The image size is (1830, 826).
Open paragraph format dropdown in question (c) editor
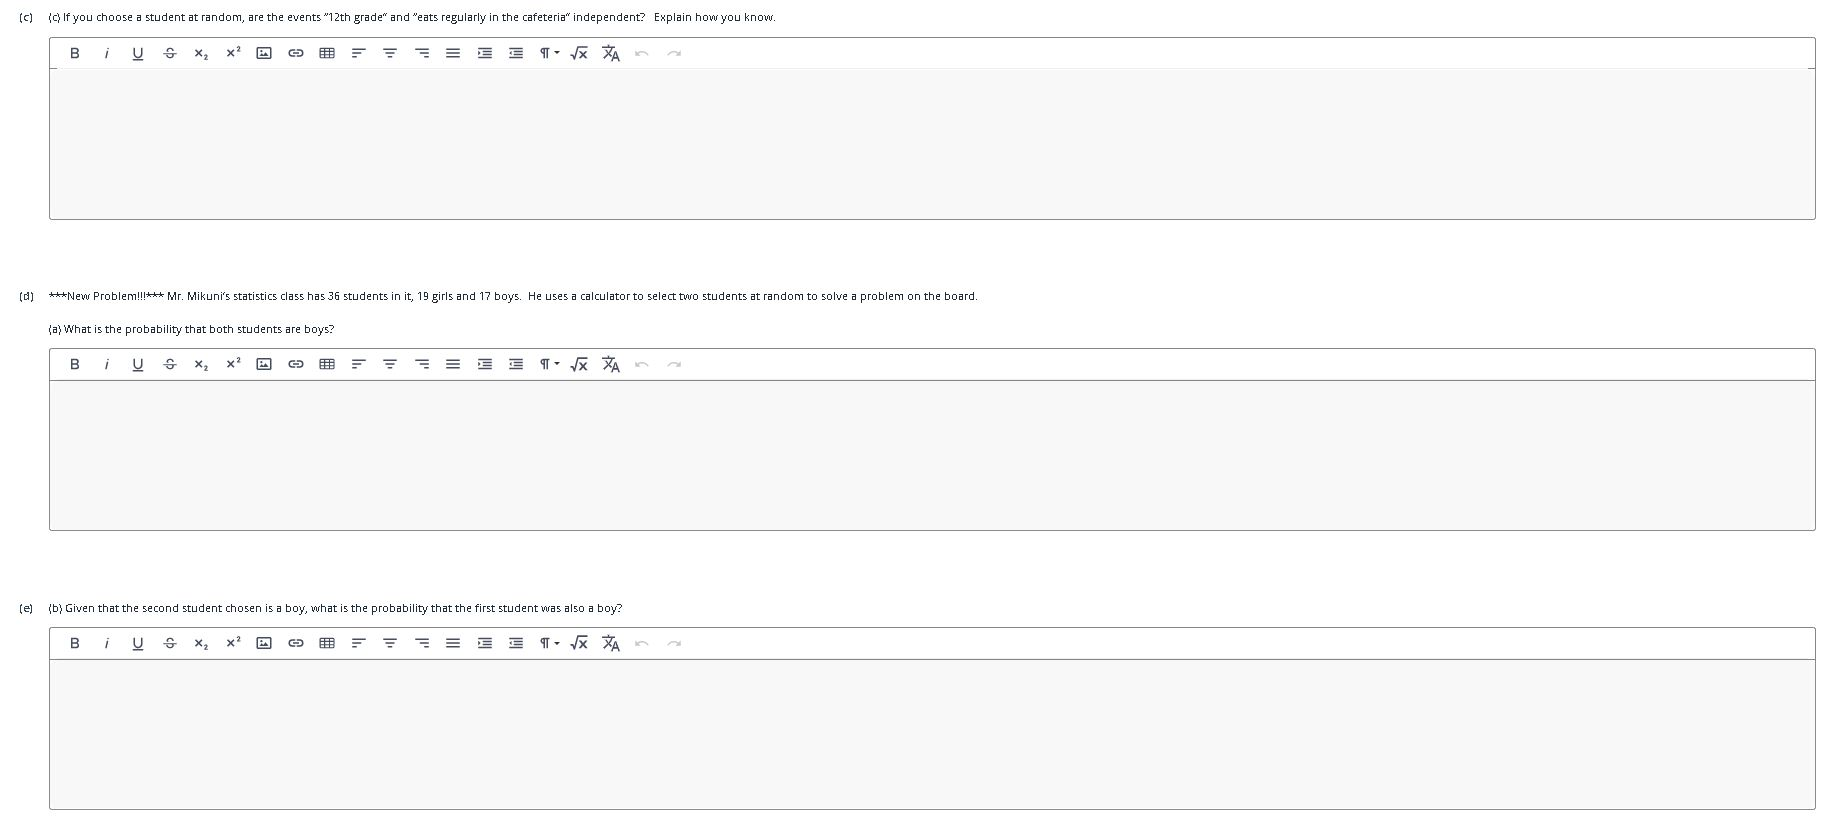[x=548, y=53]
